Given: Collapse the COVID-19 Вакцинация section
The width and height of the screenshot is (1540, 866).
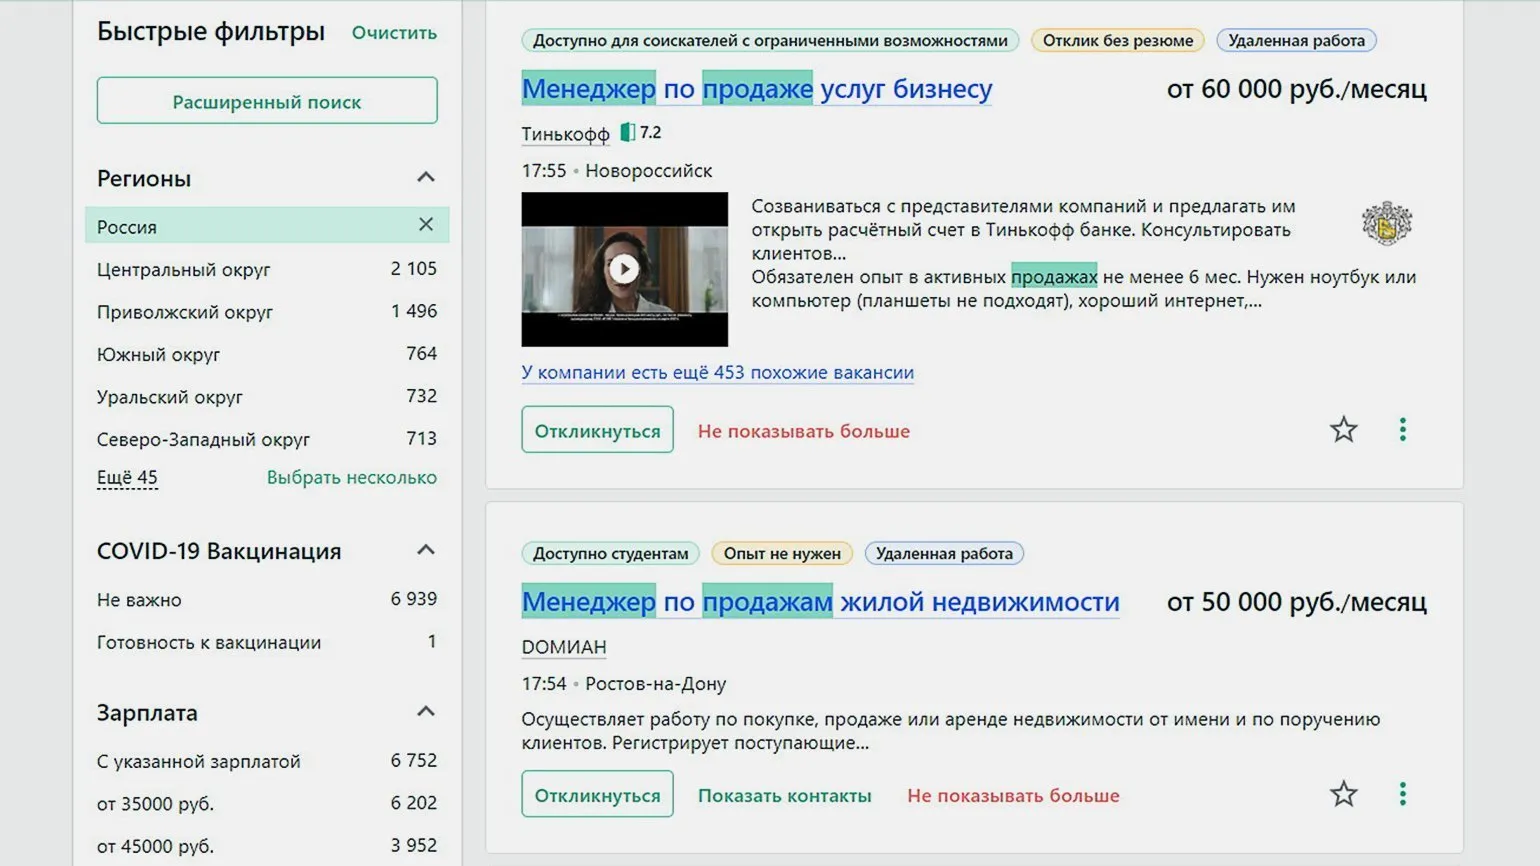Looking at the screenshot, I should tap(426, 550).
